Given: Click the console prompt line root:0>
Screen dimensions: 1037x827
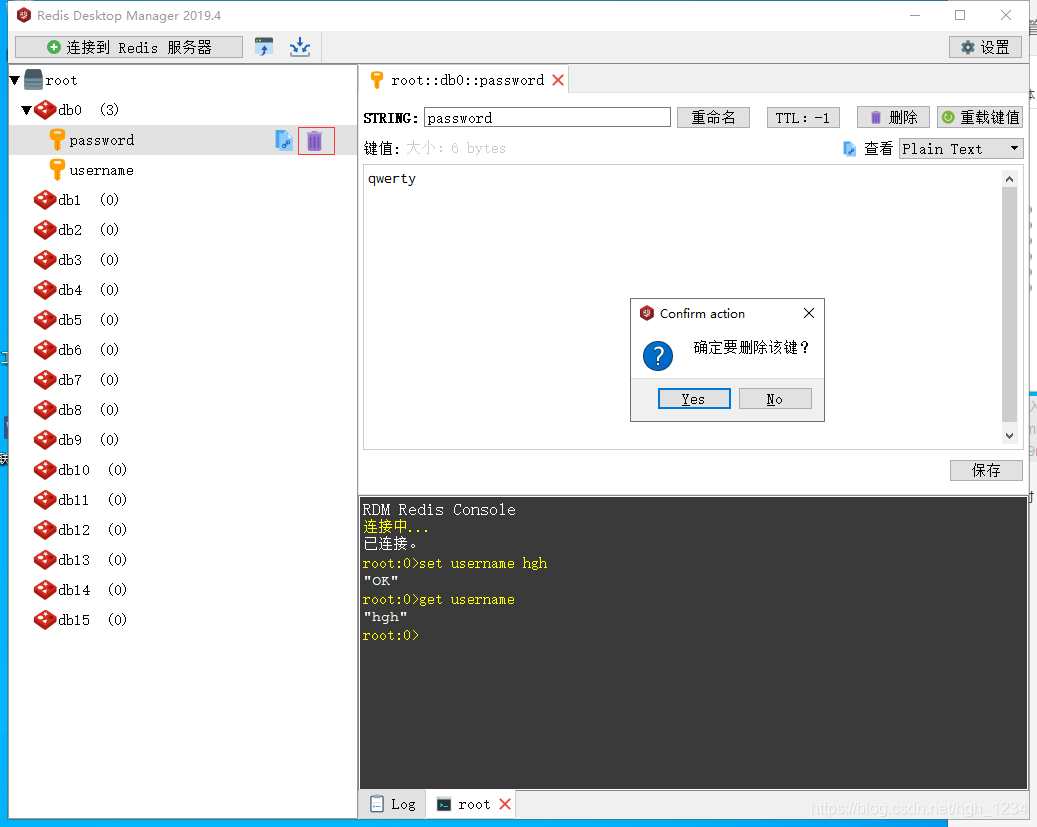Looking at the screenshot, I should pyautogui.click(x=391, y=636).
